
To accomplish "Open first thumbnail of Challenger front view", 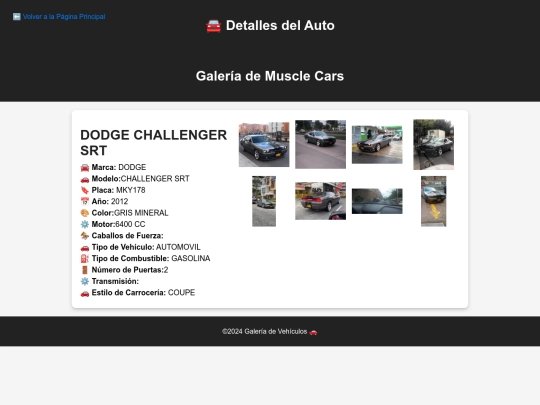I will coord(264,145).
